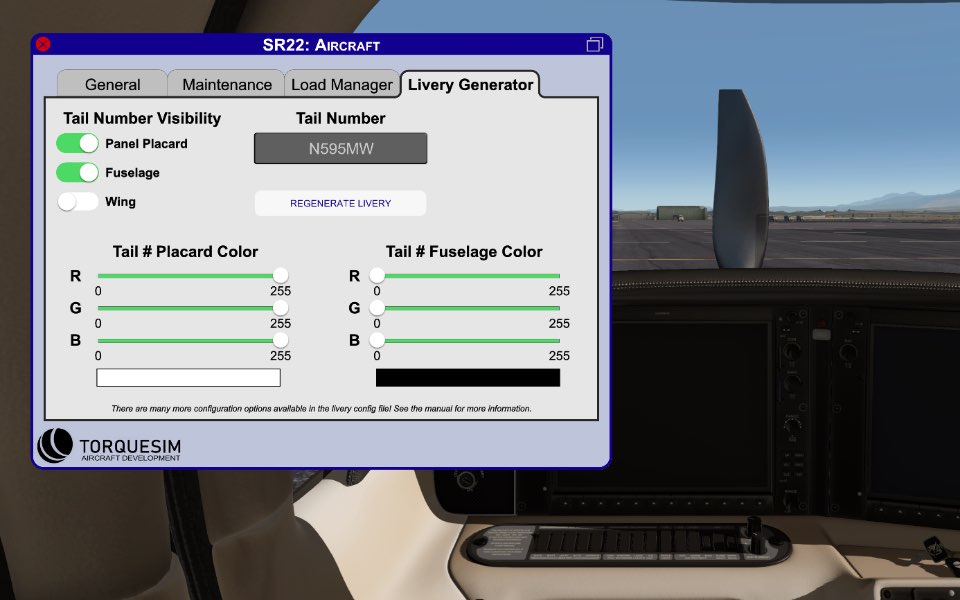The width and height of the screenshot is (960, 600).
Task: Click the Tail # Fuselage Color heading
Action: pyautogui.click(x=464, y=252)
